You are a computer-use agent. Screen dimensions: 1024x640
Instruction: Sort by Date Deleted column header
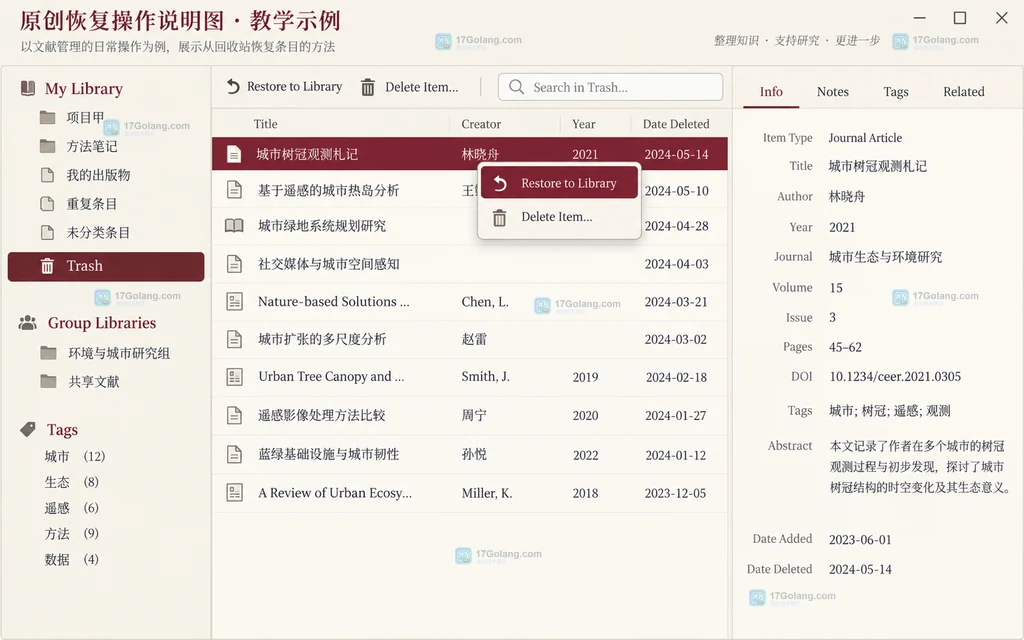676,124
